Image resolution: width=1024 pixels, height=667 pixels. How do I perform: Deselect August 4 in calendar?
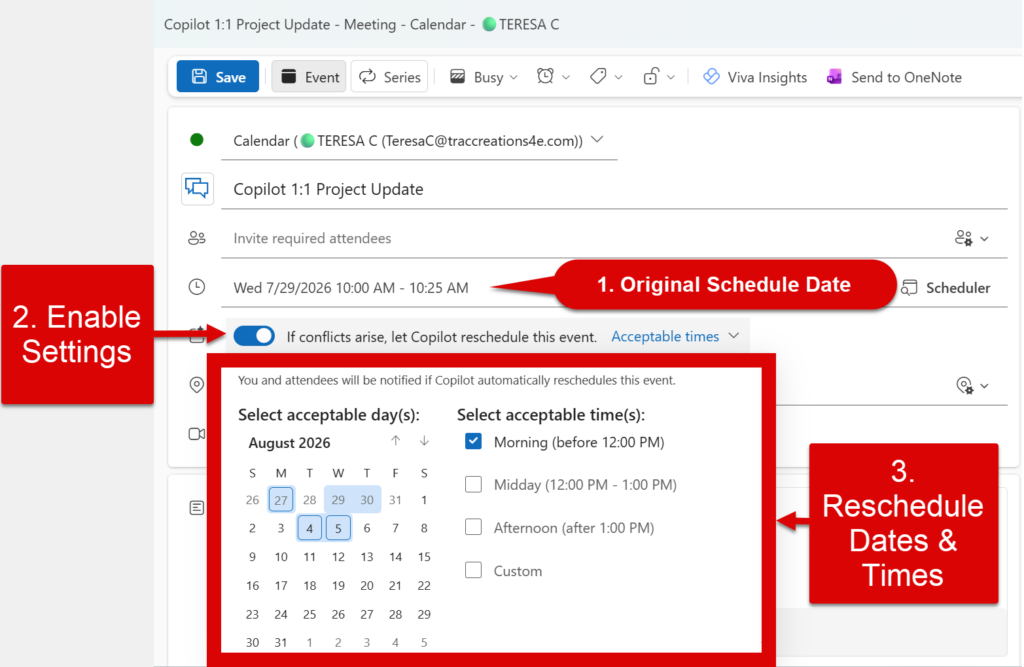pos(310,528)
